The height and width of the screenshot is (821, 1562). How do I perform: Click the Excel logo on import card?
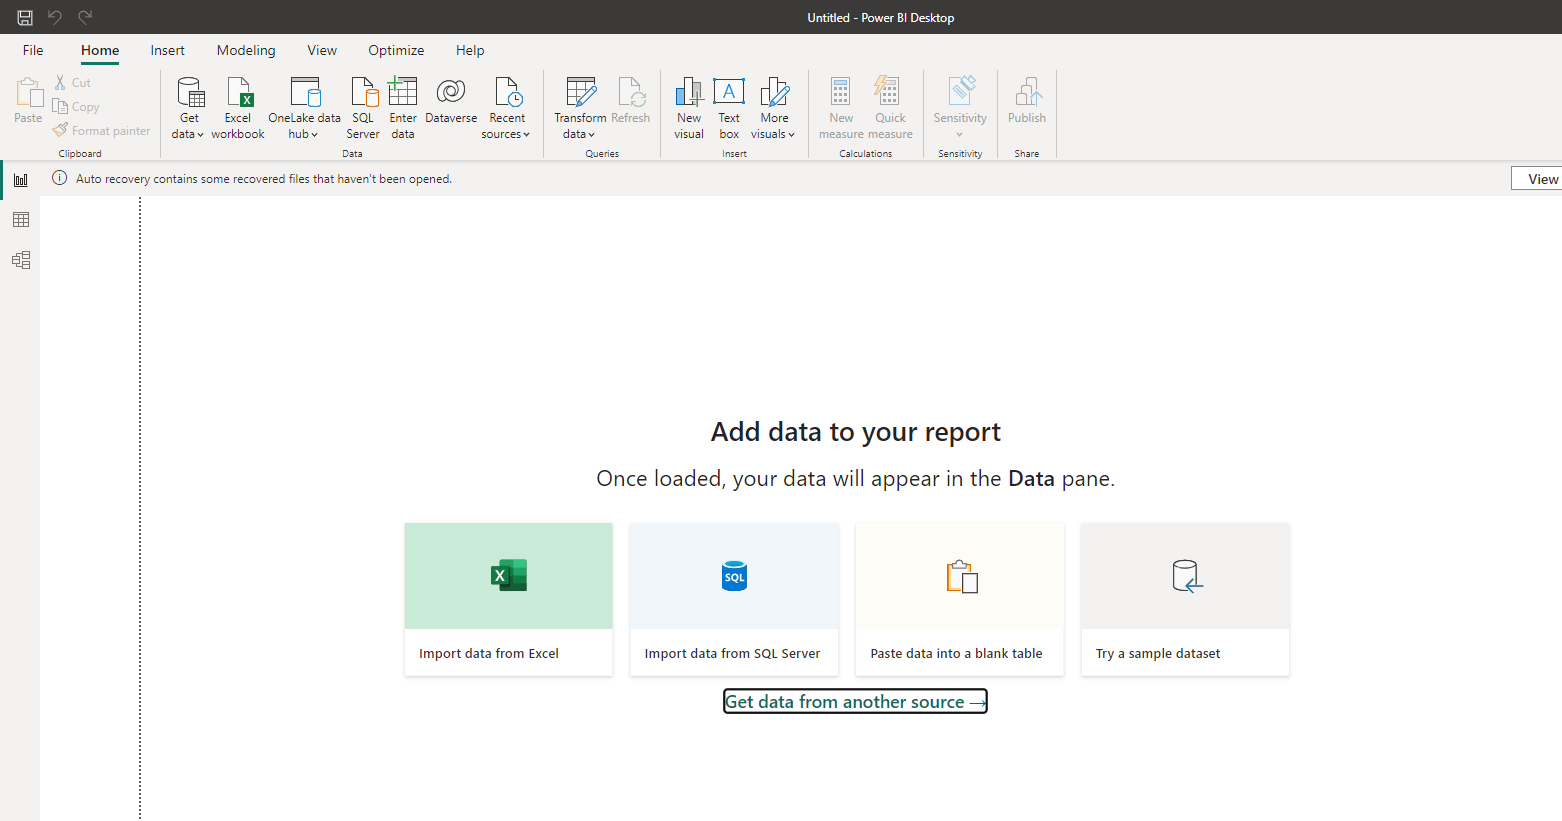tap(509, 575)
